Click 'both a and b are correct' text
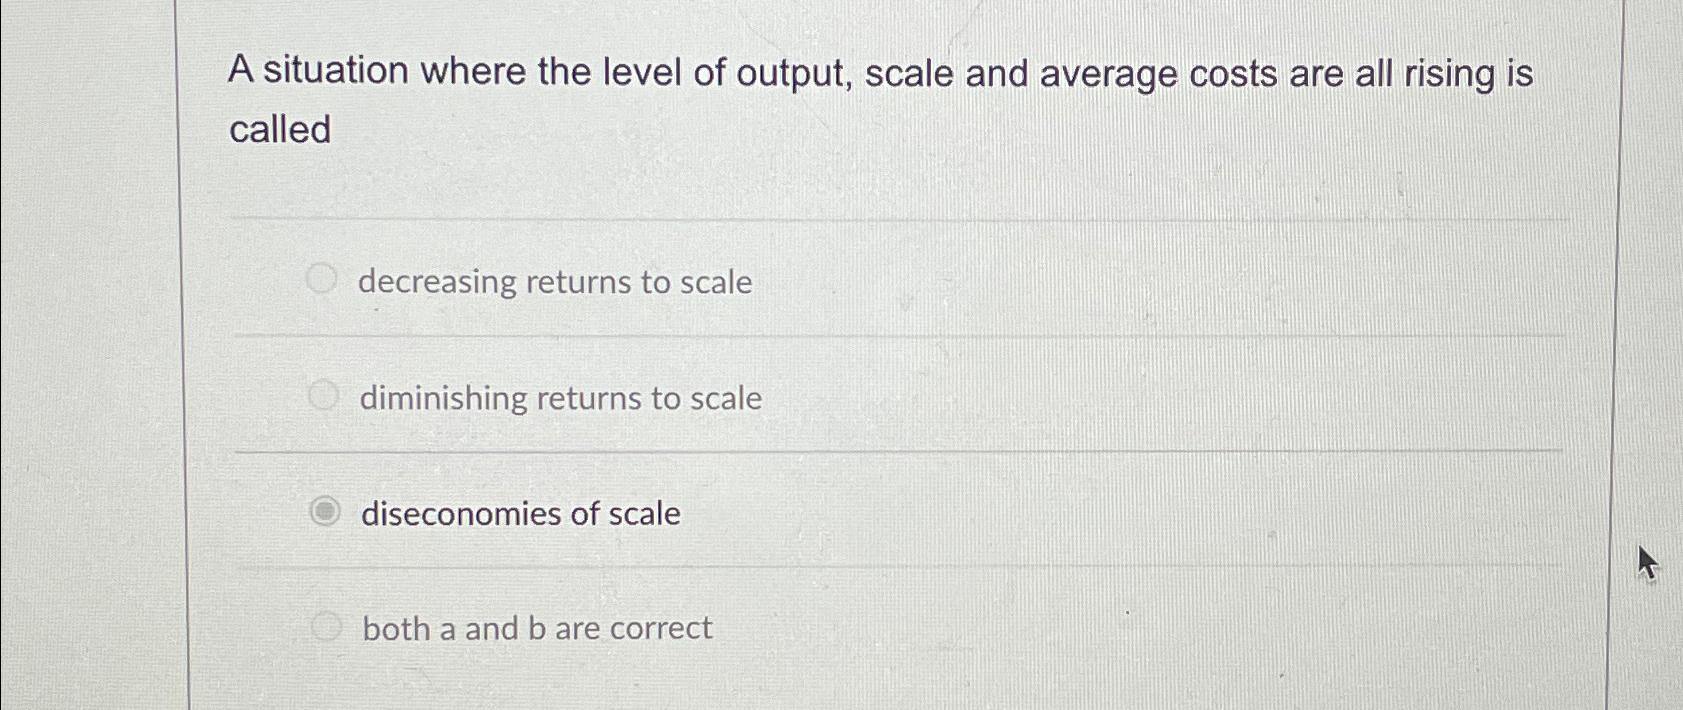This screenshot has width=1683, height=710. [x=534, y=627]
